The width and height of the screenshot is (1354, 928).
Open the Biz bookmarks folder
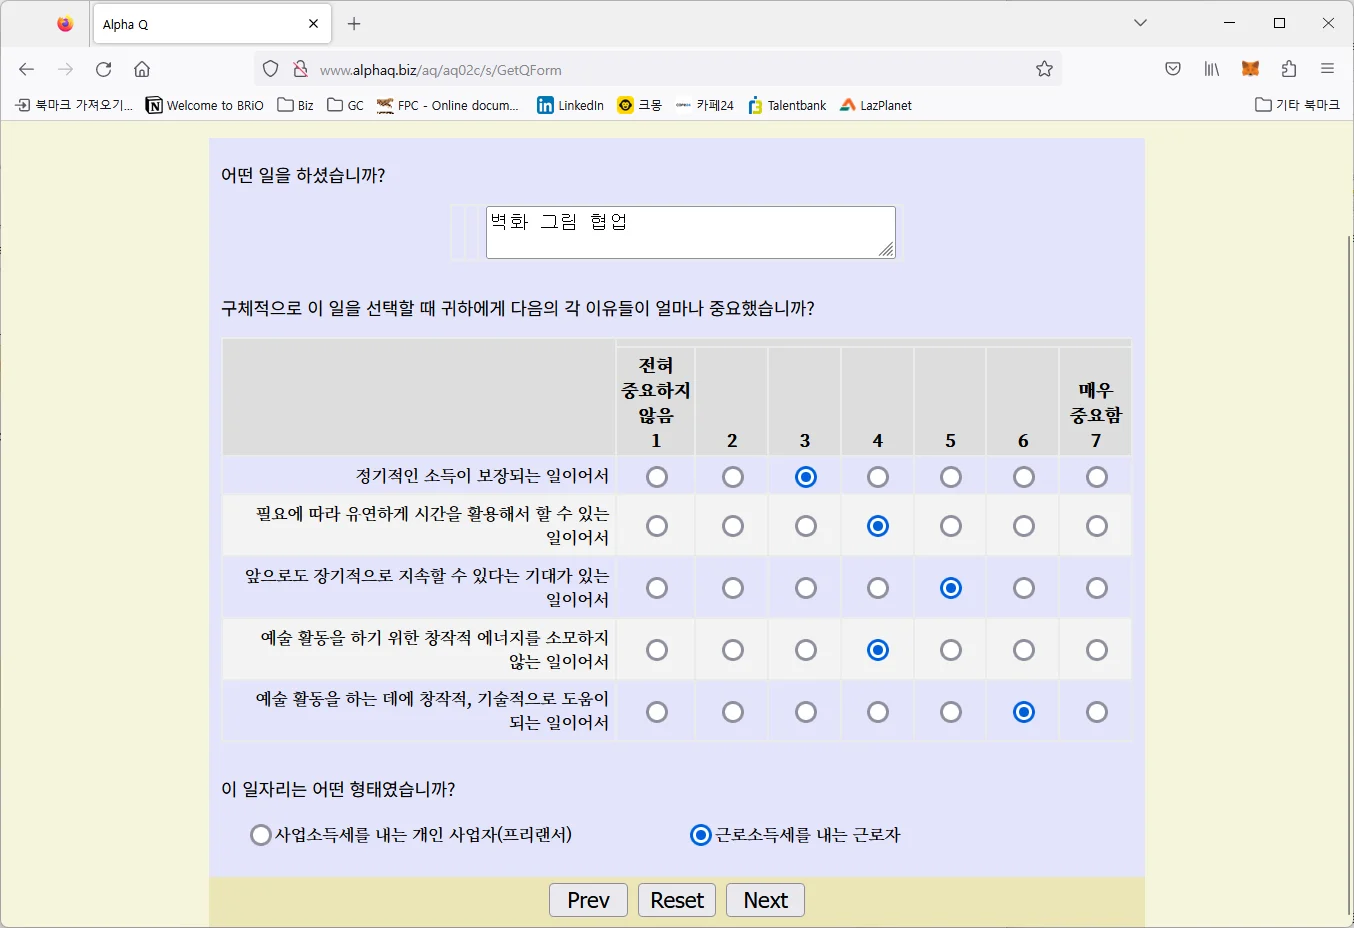[296, 105]
